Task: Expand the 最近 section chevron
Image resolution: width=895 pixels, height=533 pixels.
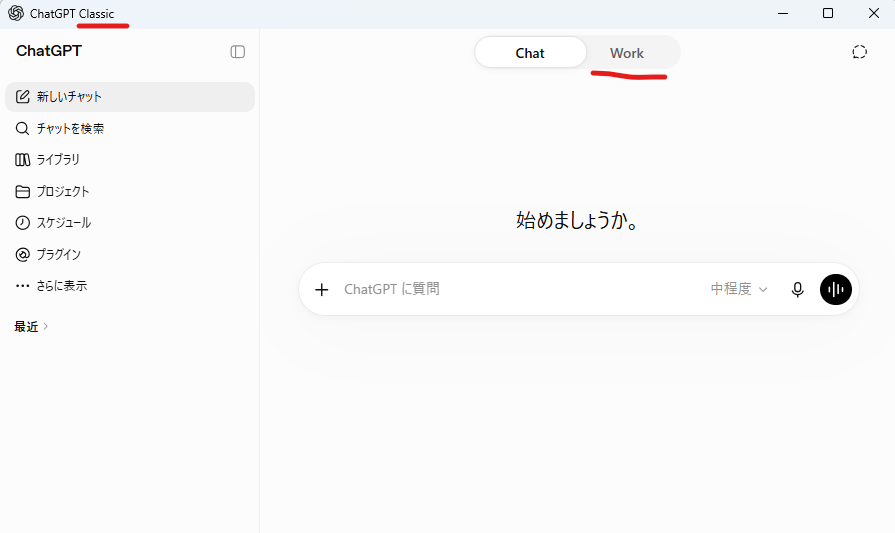Action: 46,326
